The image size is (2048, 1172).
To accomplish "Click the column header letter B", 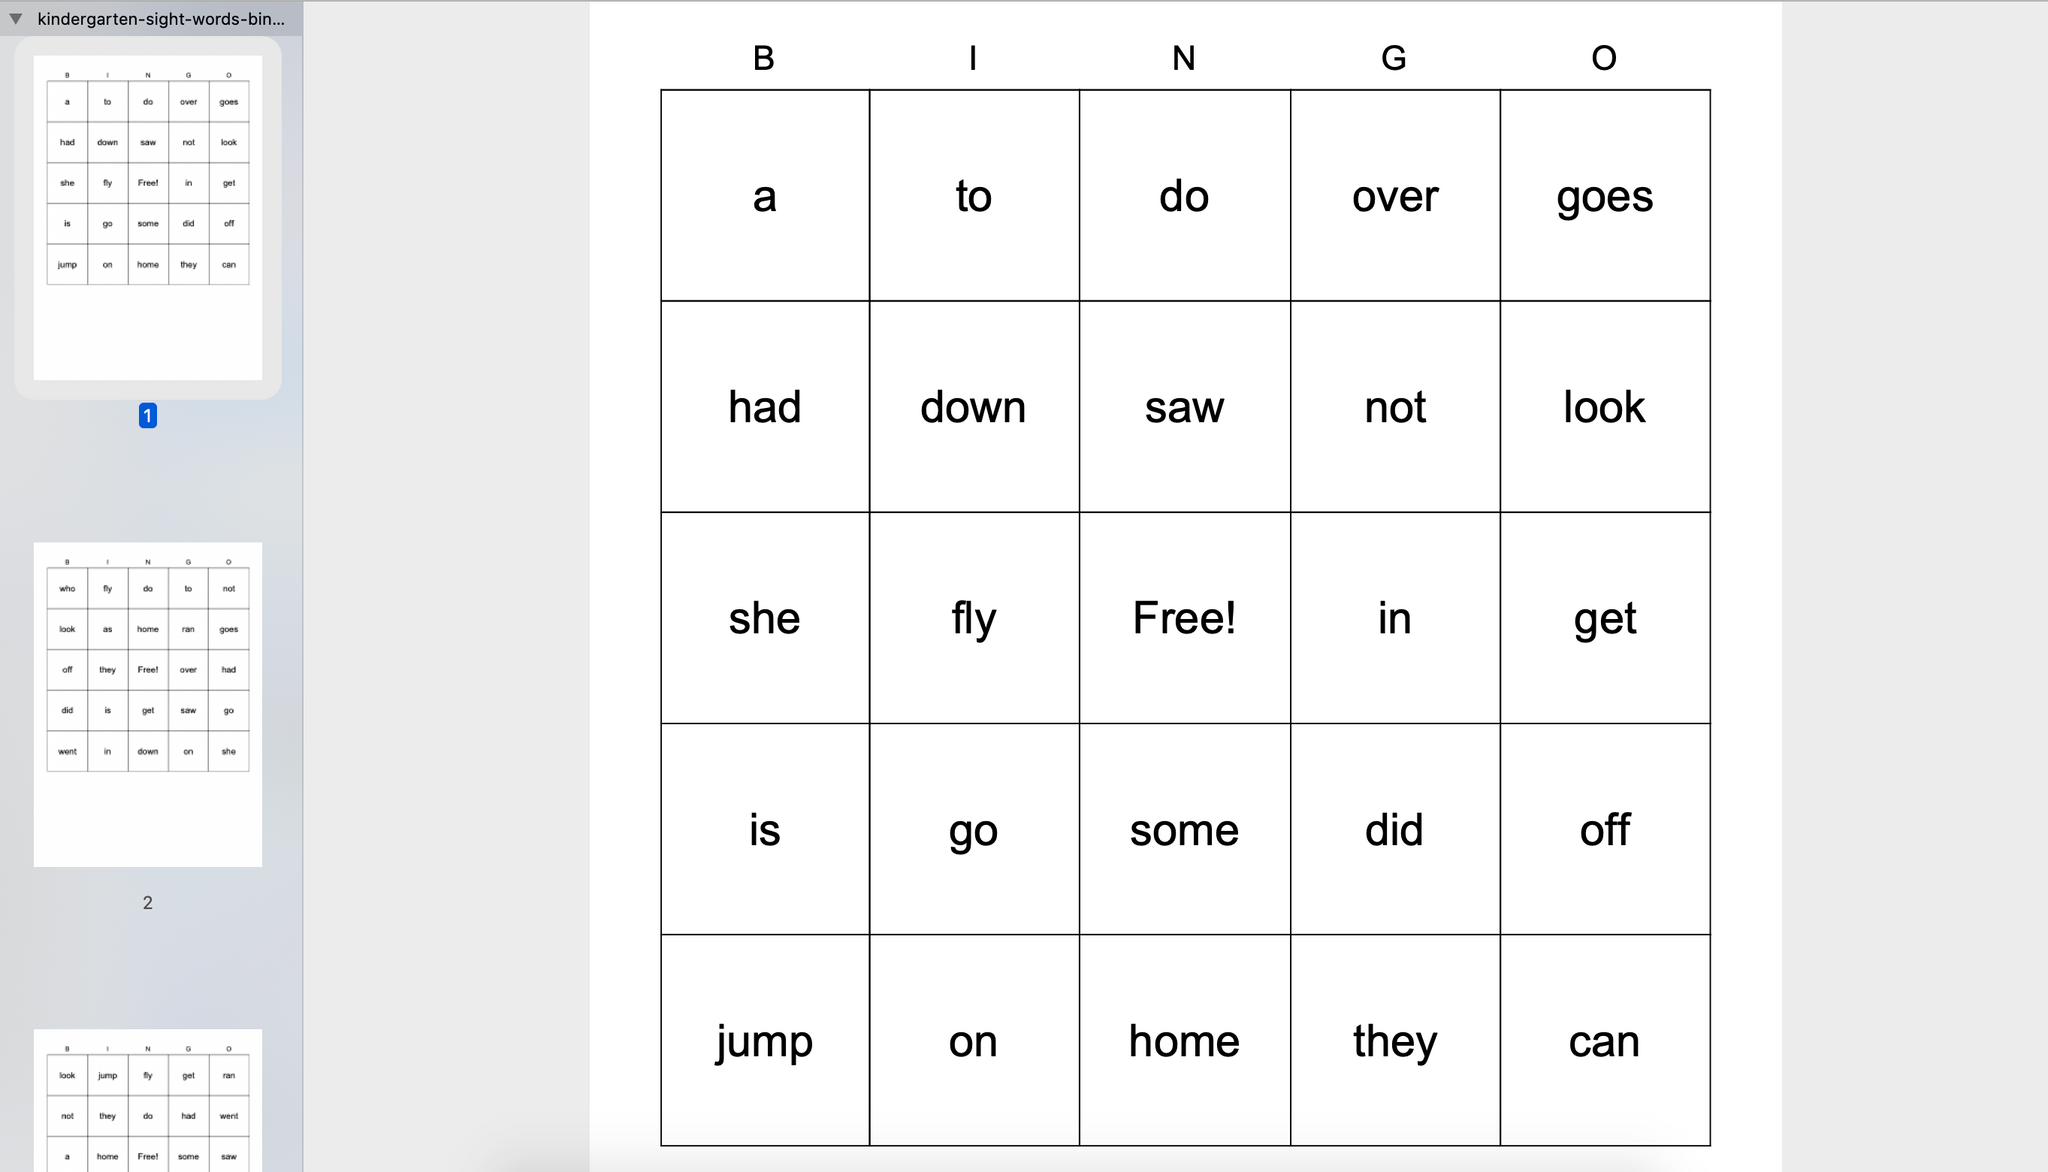I will (x=763, y=57).
